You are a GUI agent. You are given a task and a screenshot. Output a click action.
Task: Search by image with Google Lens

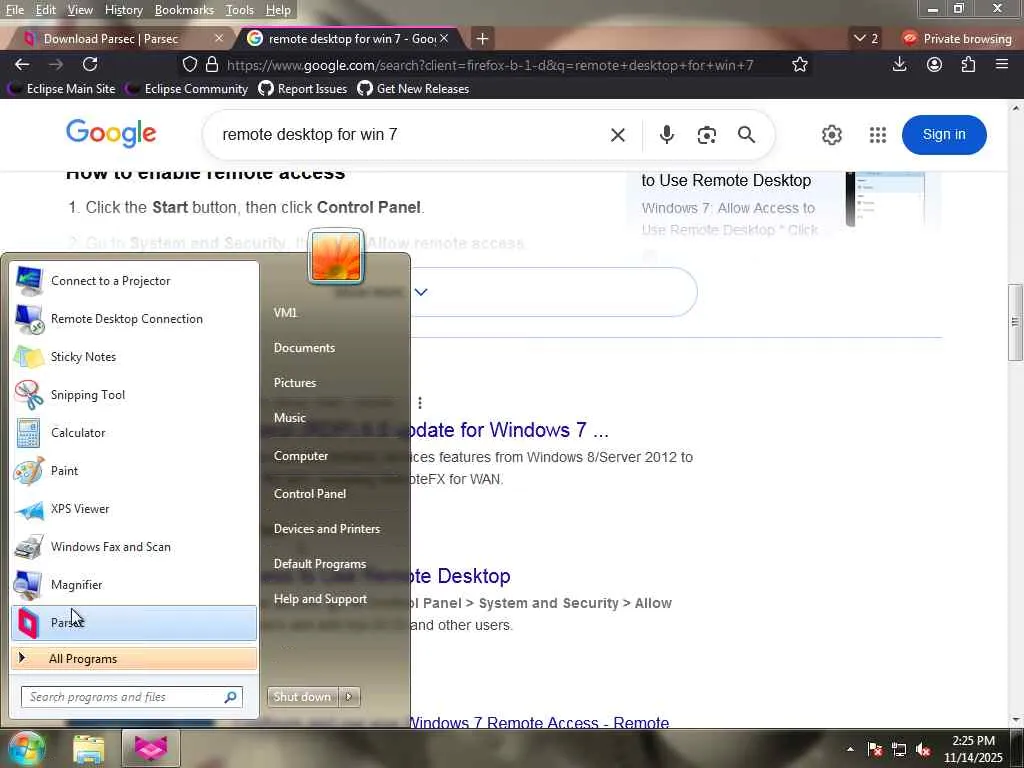707,135
